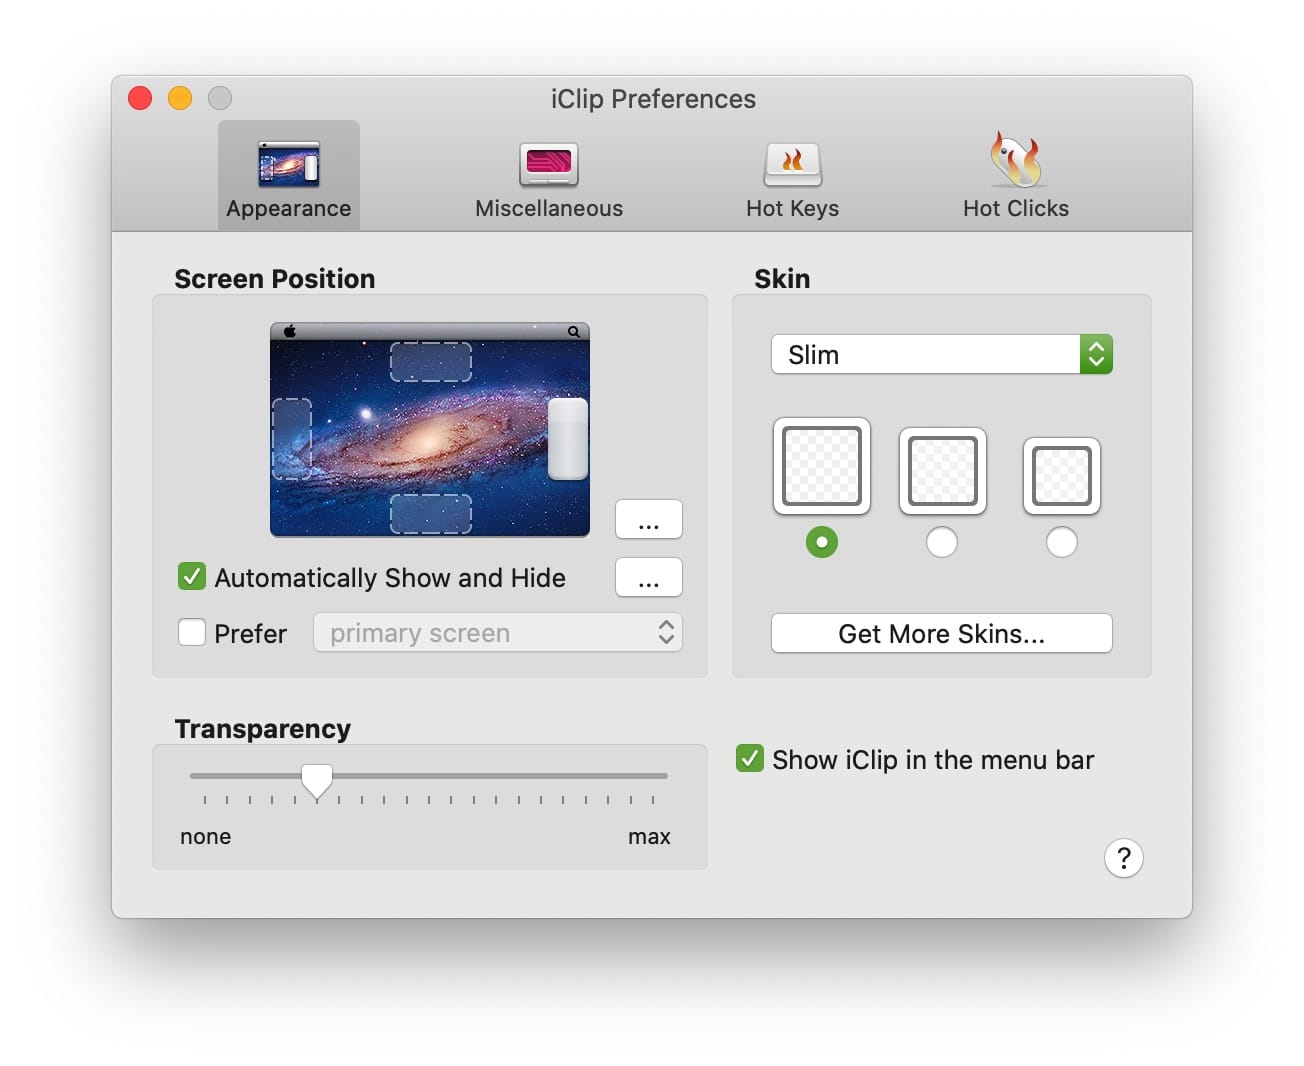Disable Automatically Show and Hide

[192, 577]
